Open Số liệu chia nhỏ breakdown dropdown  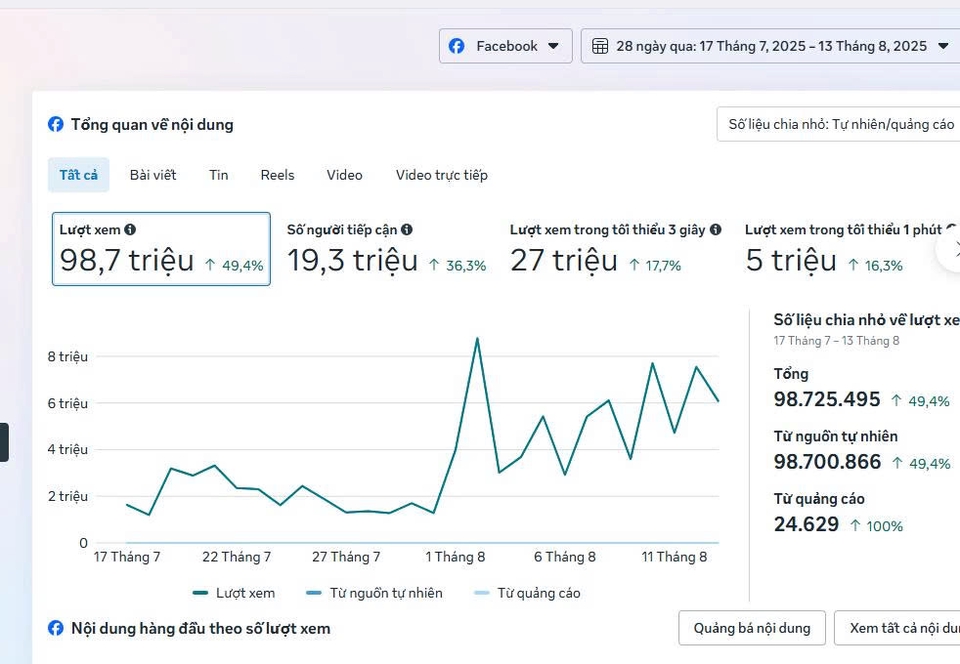(x=840, y=125)
